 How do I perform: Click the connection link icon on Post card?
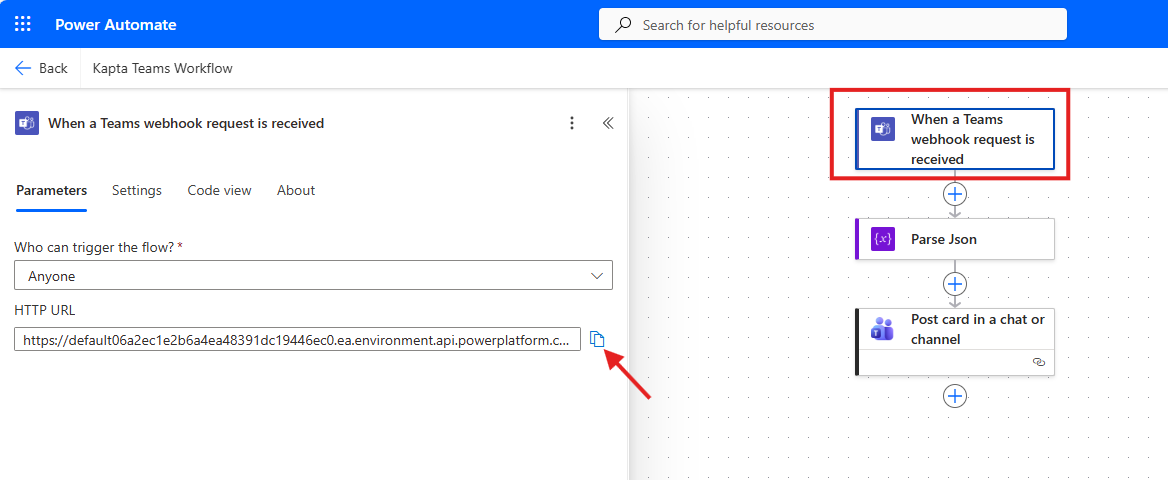point(1038,362)
